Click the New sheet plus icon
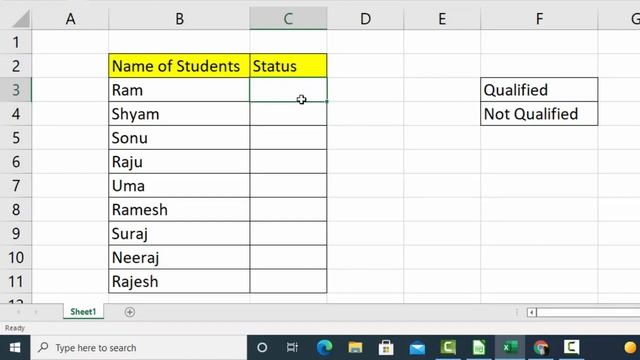 click(130, 312)
